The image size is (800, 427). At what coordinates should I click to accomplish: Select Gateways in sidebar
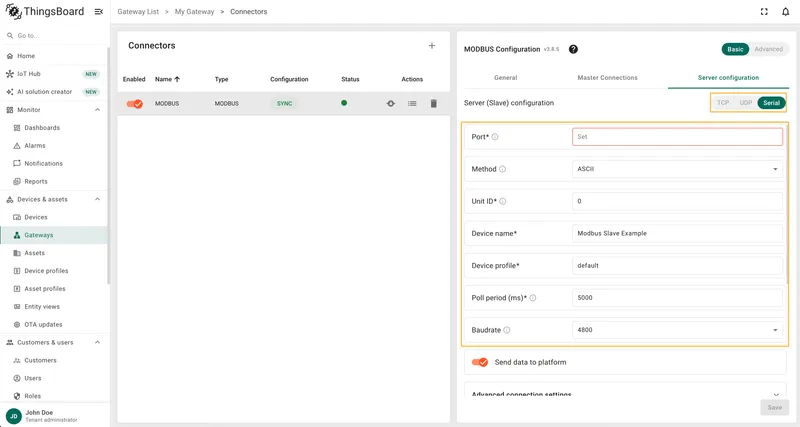[54, 235]
